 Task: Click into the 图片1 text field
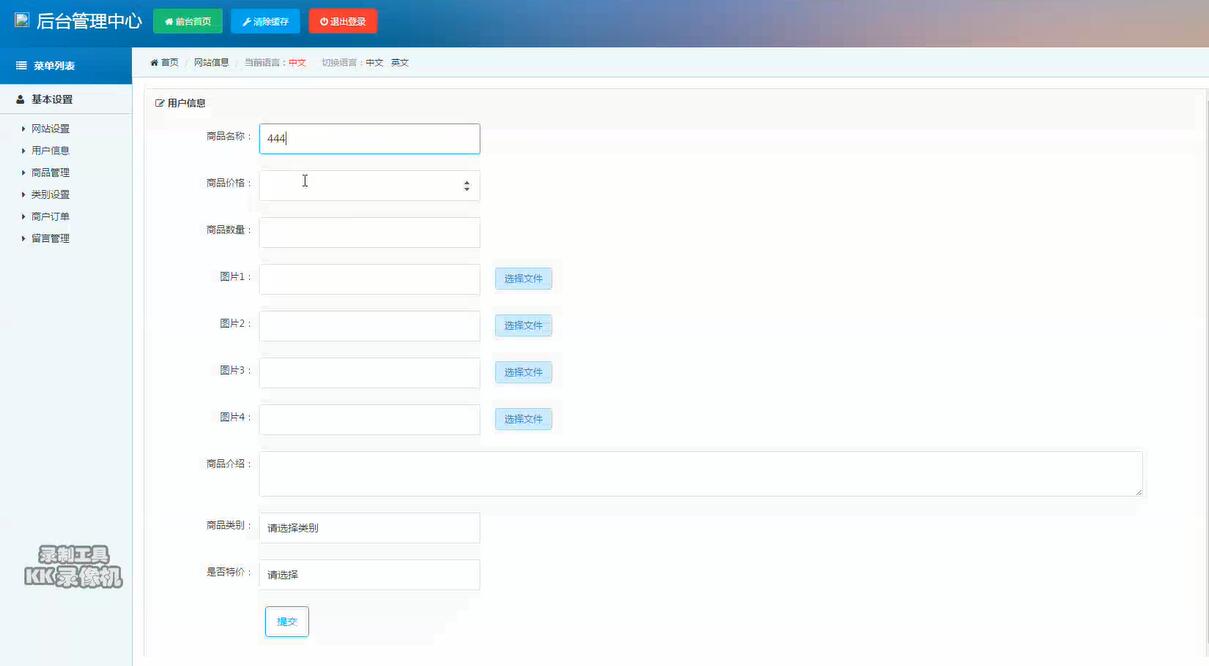click(369, 280)
